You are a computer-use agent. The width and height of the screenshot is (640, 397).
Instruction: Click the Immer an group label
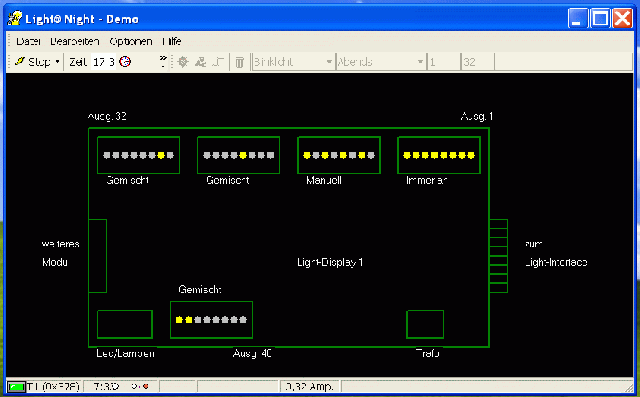pyautogui.click(x=426, y=180)
